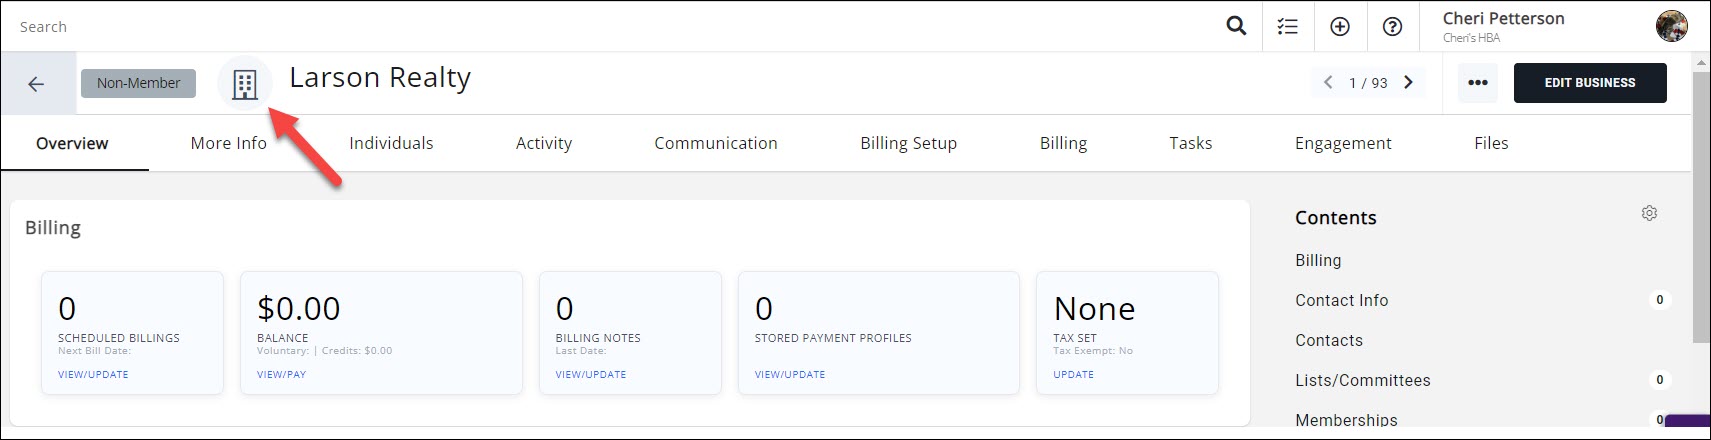Click the back arrow button

coord(36,84)
